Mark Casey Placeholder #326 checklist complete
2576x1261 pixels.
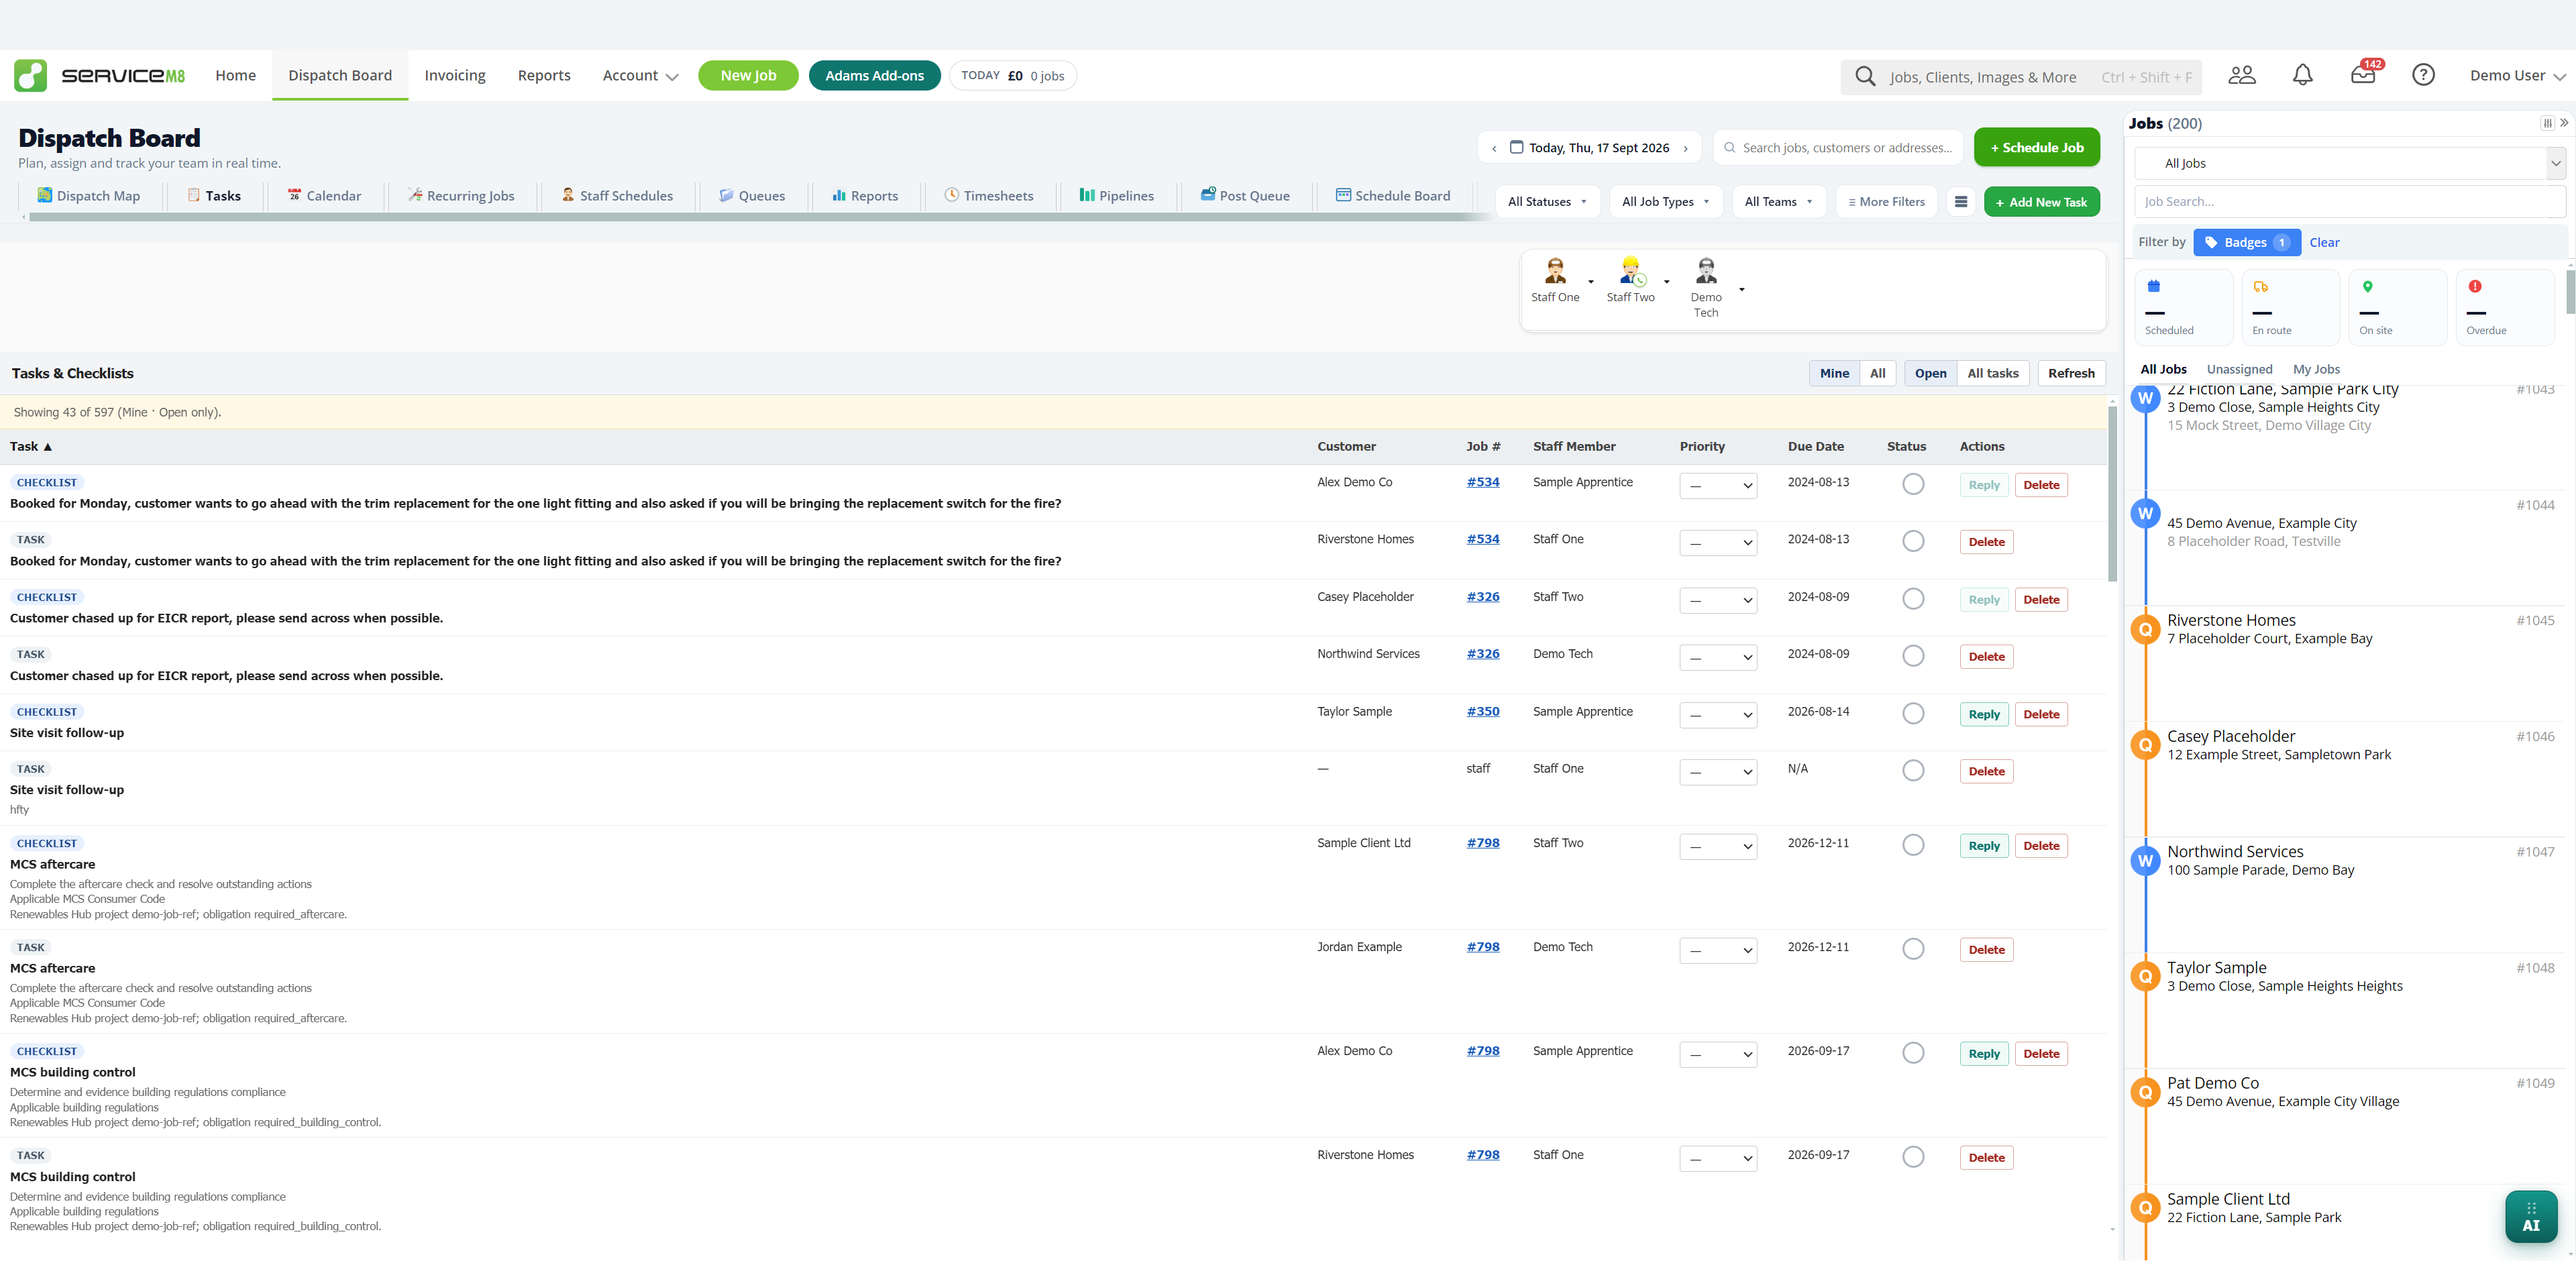(x=1913, y=599)
